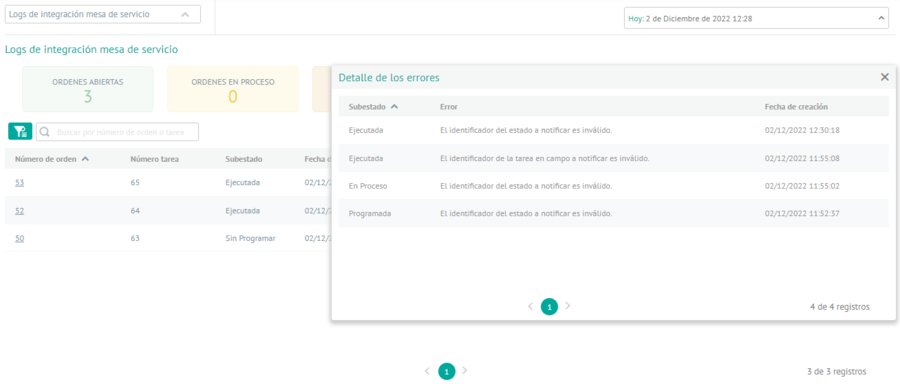Go to previous page of orders list

[427, 371]
